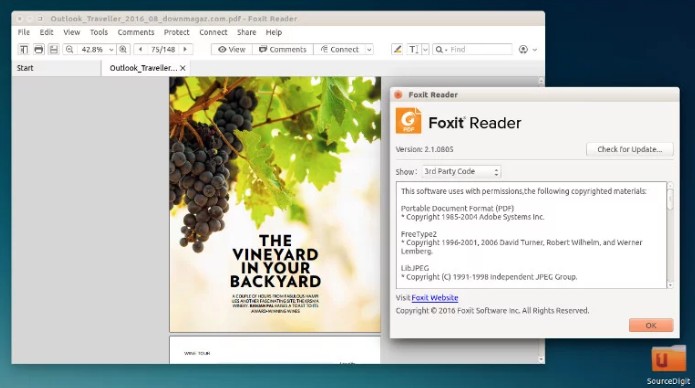
Task: Click the 'FreeType2' entry text
Action: click(x=419, y=234)
